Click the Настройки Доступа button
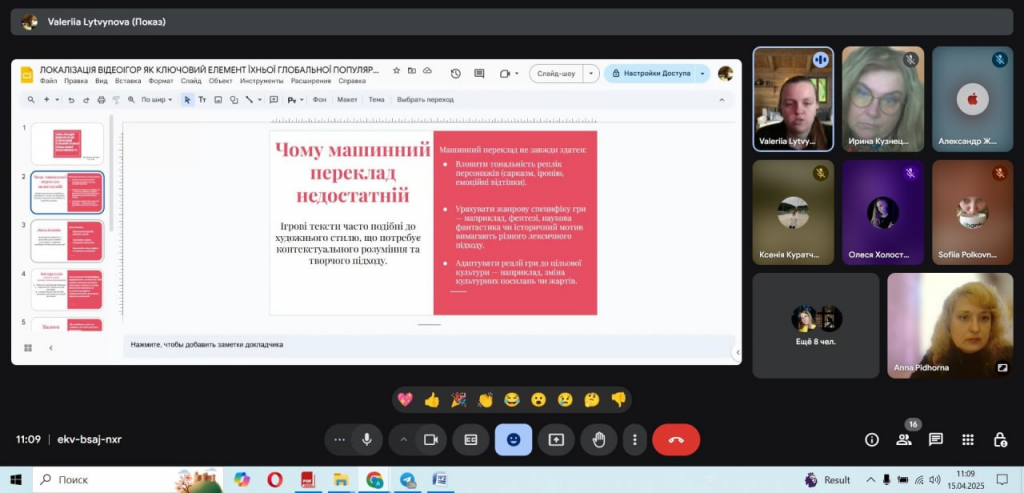This screenshot has width=1024, height=493. tap(656, 73)
